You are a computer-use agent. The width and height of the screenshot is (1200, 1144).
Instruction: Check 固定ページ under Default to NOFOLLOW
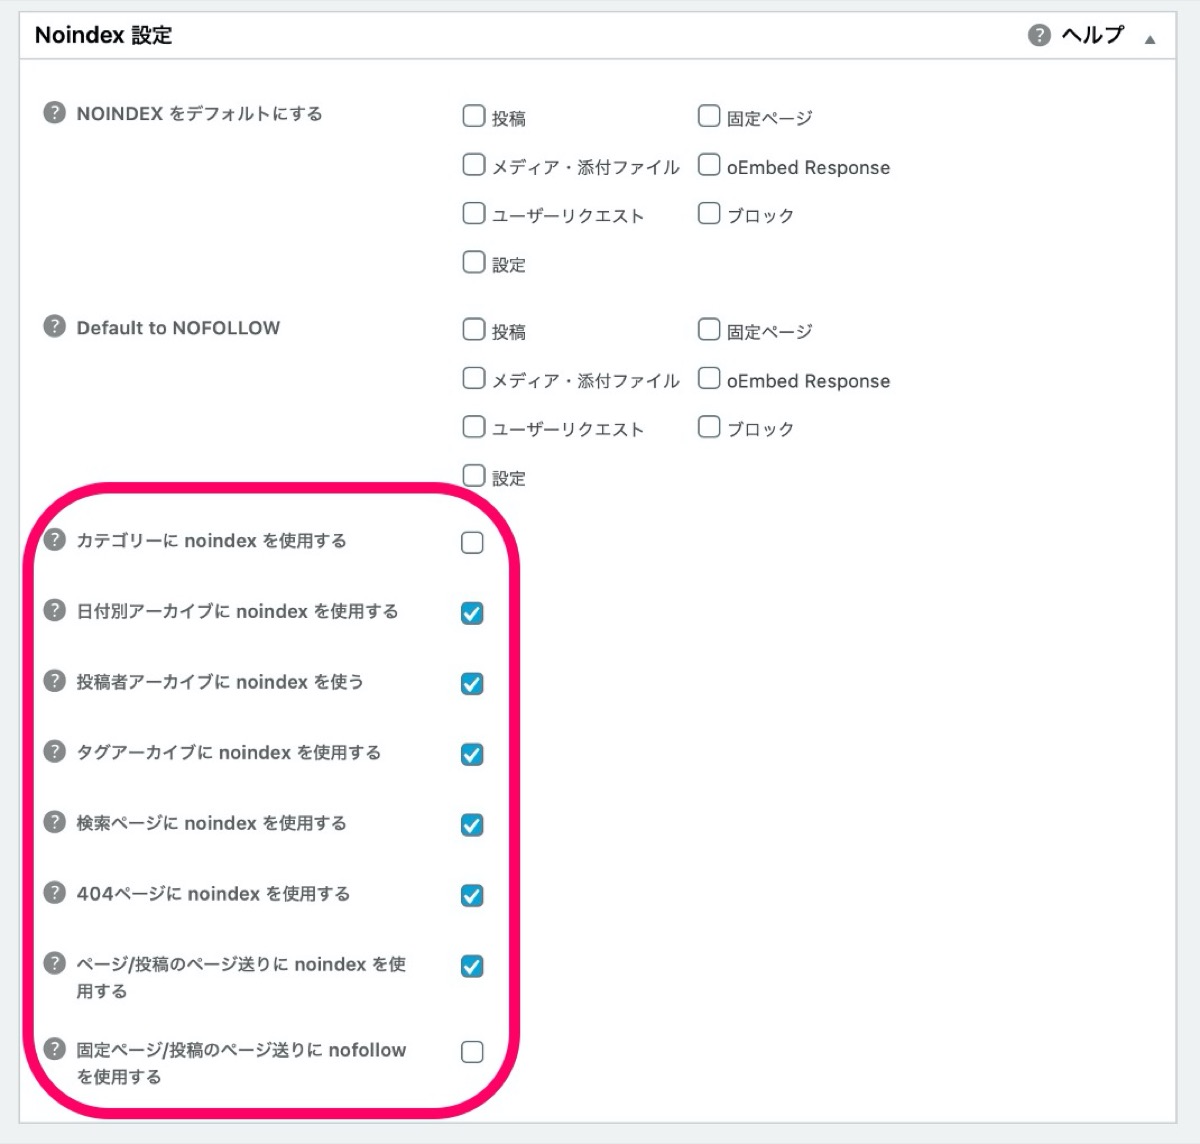click(x=709, y=329)
